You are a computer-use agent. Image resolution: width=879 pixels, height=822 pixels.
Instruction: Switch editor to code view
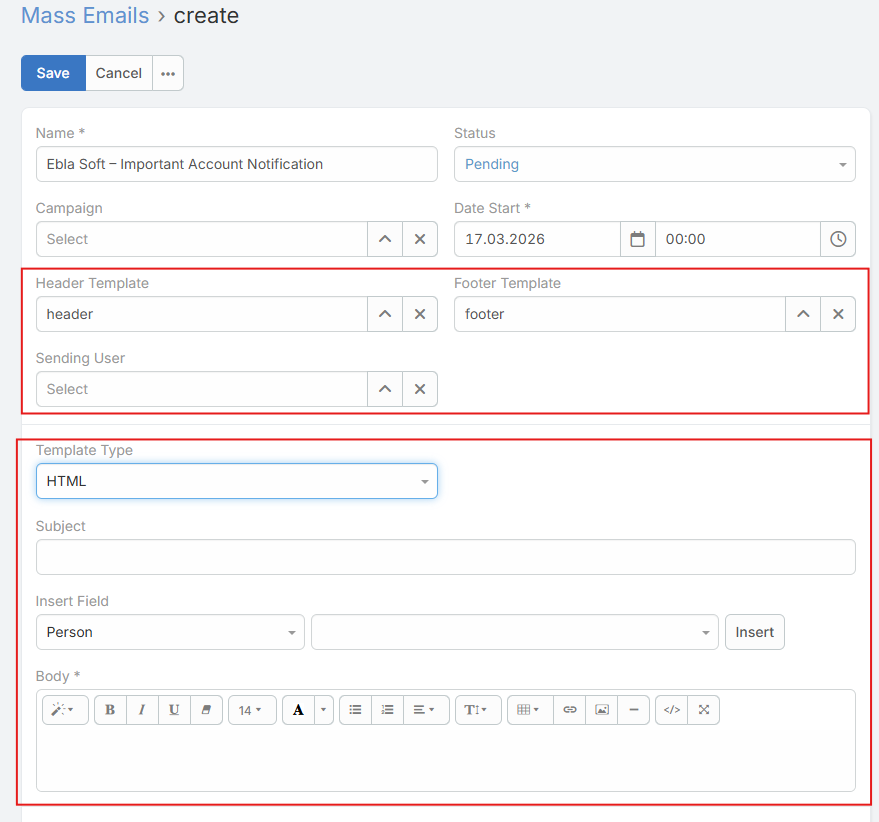click(672, 710)
